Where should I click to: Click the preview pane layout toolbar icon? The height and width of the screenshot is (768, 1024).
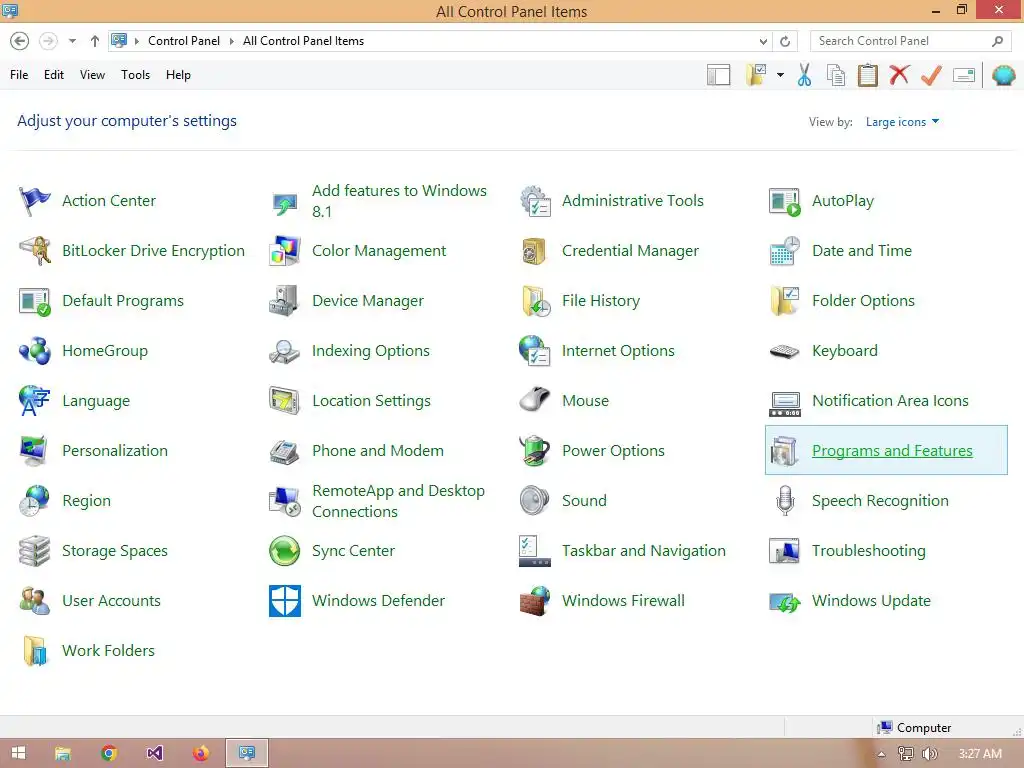tap(718, 75)
